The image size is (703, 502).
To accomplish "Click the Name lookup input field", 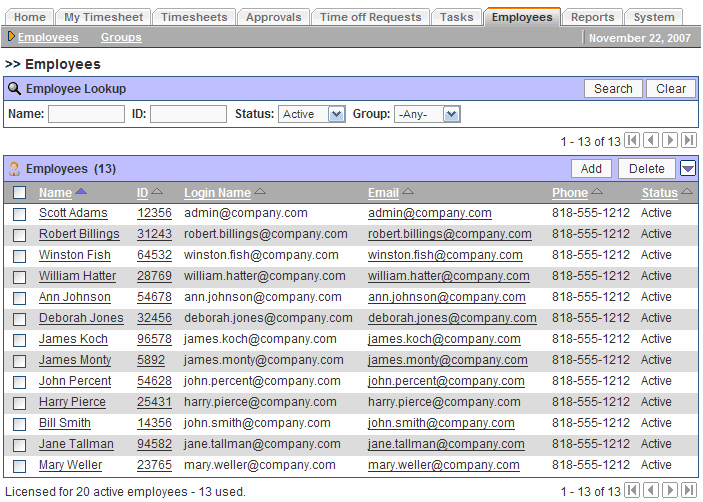I will click(x=86, y=114).
